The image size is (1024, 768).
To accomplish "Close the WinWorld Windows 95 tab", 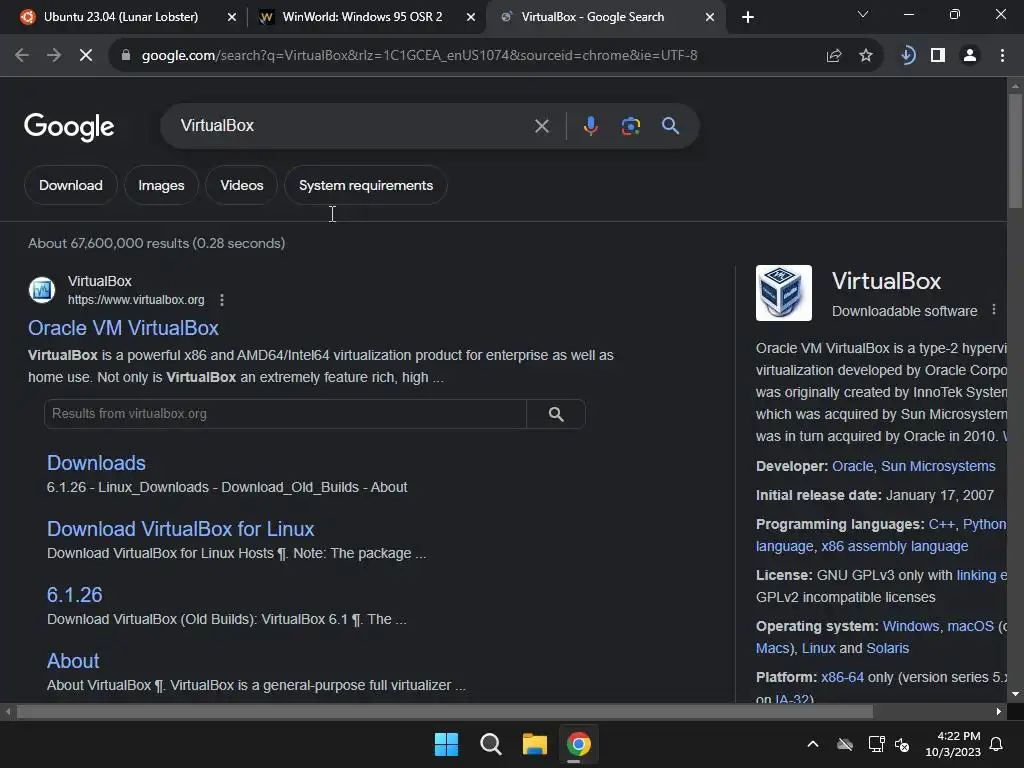I will pos(471,17).
